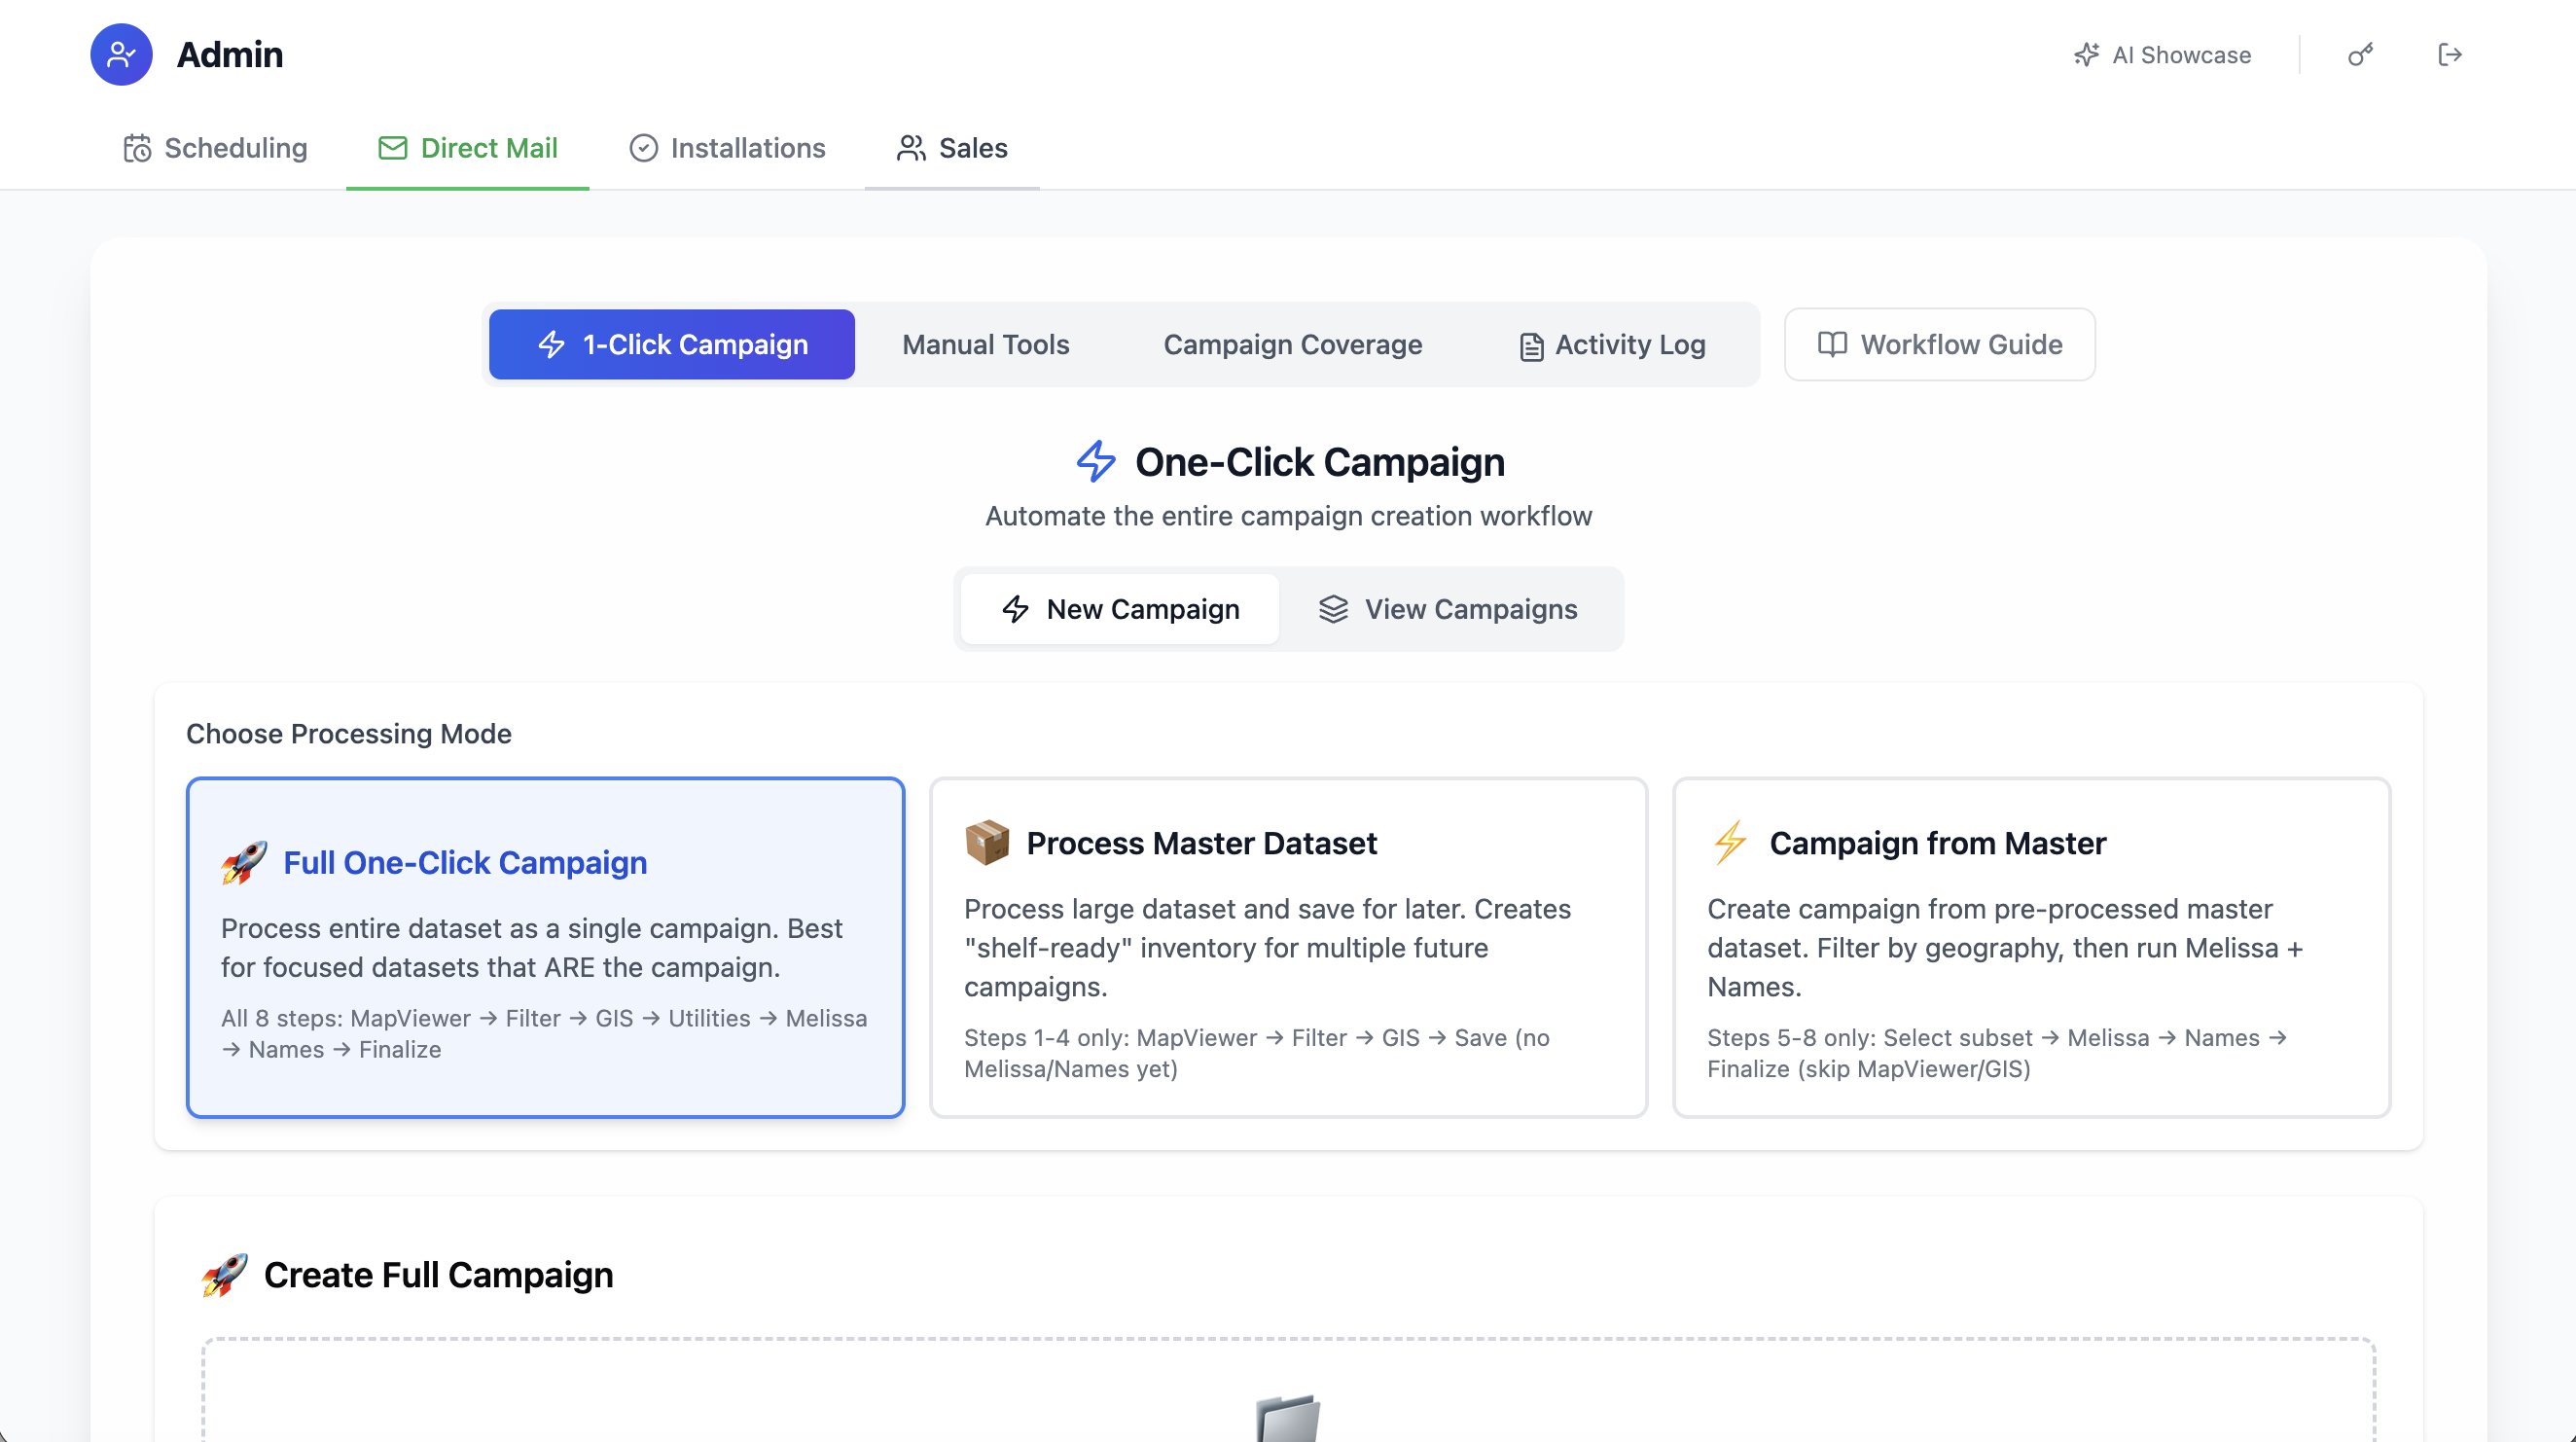
Task: Click package emoji on Process Master Dataset
Action: (x=987, y=842)
